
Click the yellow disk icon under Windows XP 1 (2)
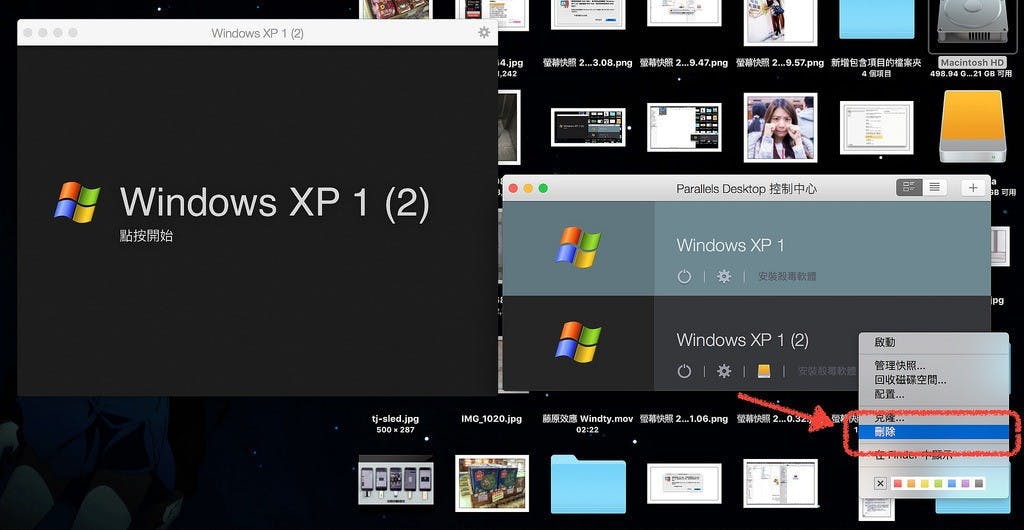pos(764,371)
